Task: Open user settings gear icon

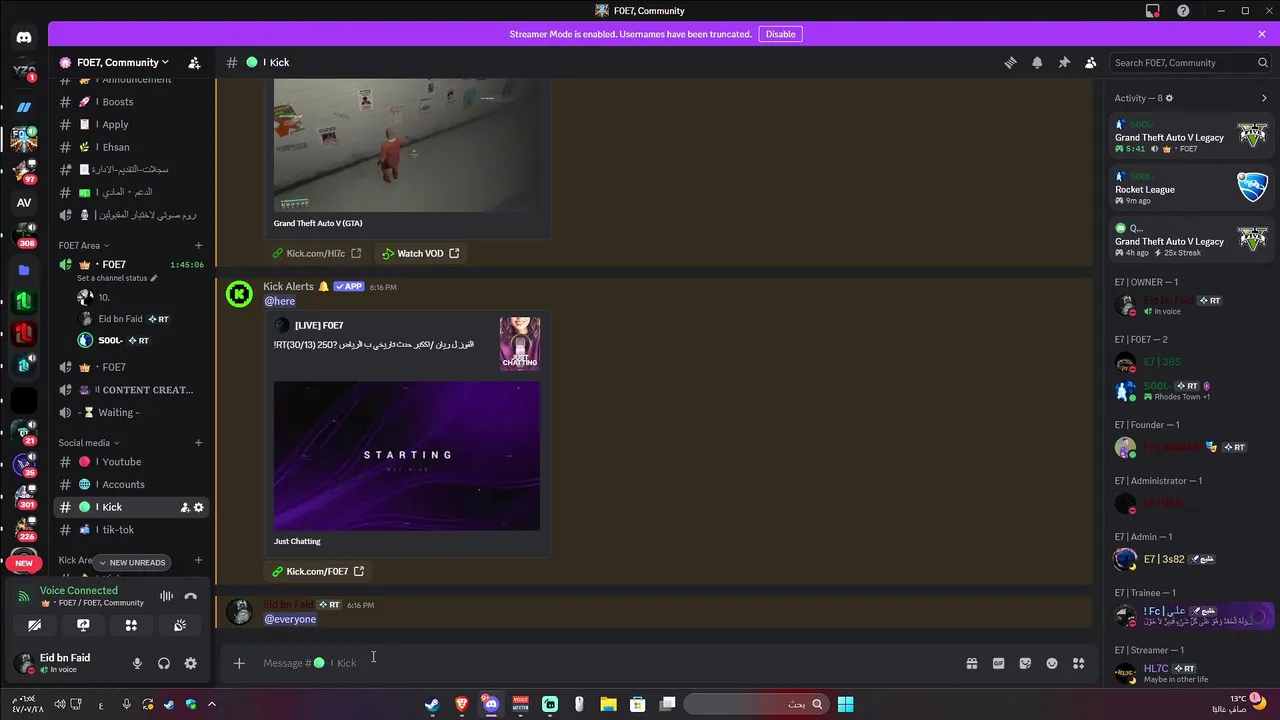Action: click(190, 663)
